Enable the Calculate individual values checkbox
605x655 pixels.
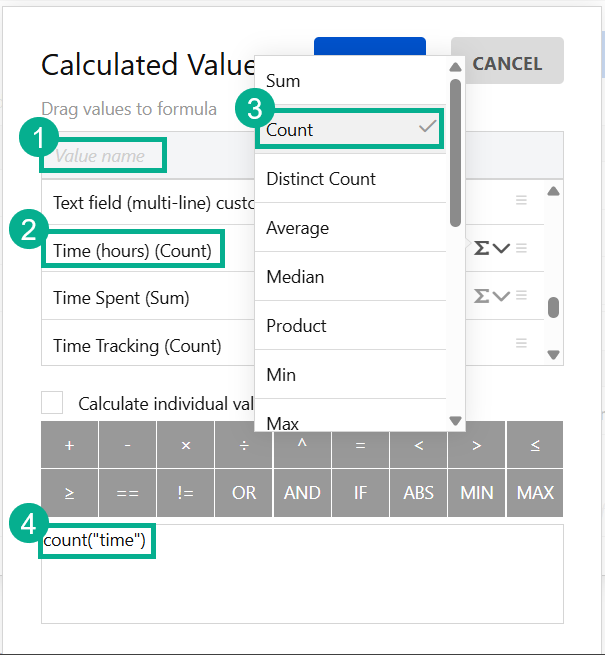(x=52, y=403)
